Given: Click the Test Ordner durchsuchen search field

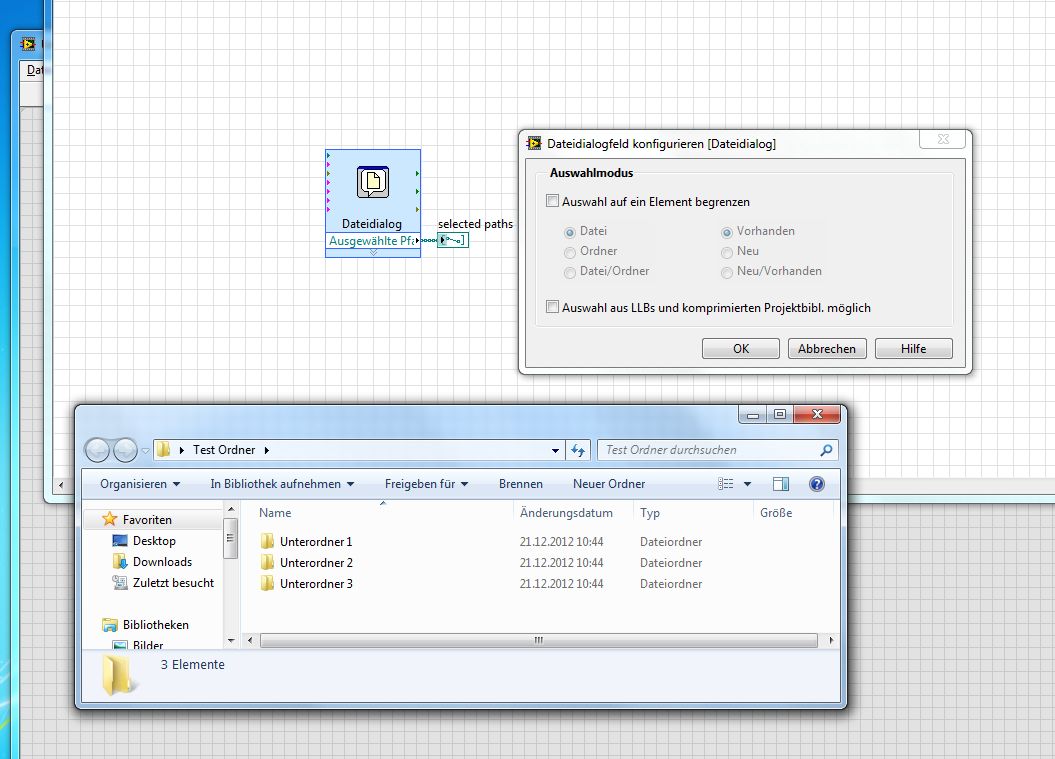Looking at the screenshot, I should (711, 450).
